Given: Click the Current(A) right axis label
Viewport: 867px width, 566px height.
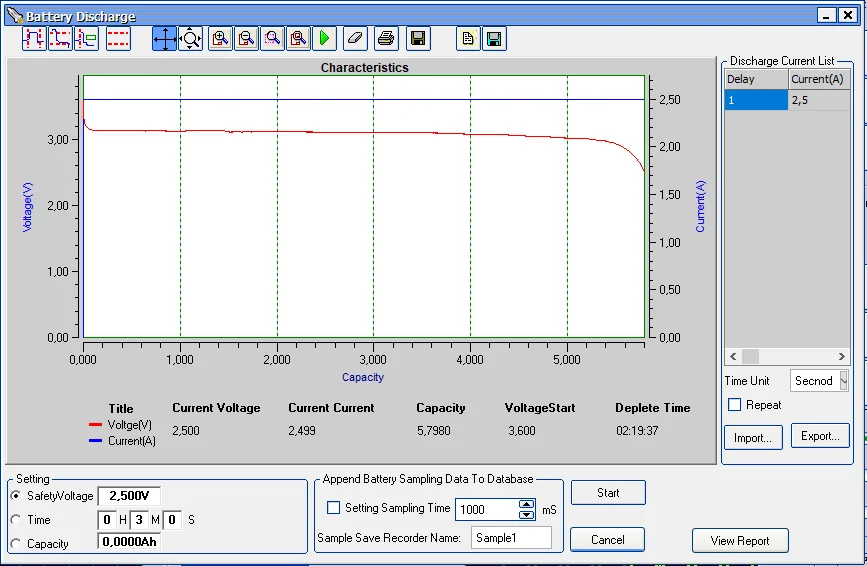Looking at the screenshot, I should tap(700, 206).
